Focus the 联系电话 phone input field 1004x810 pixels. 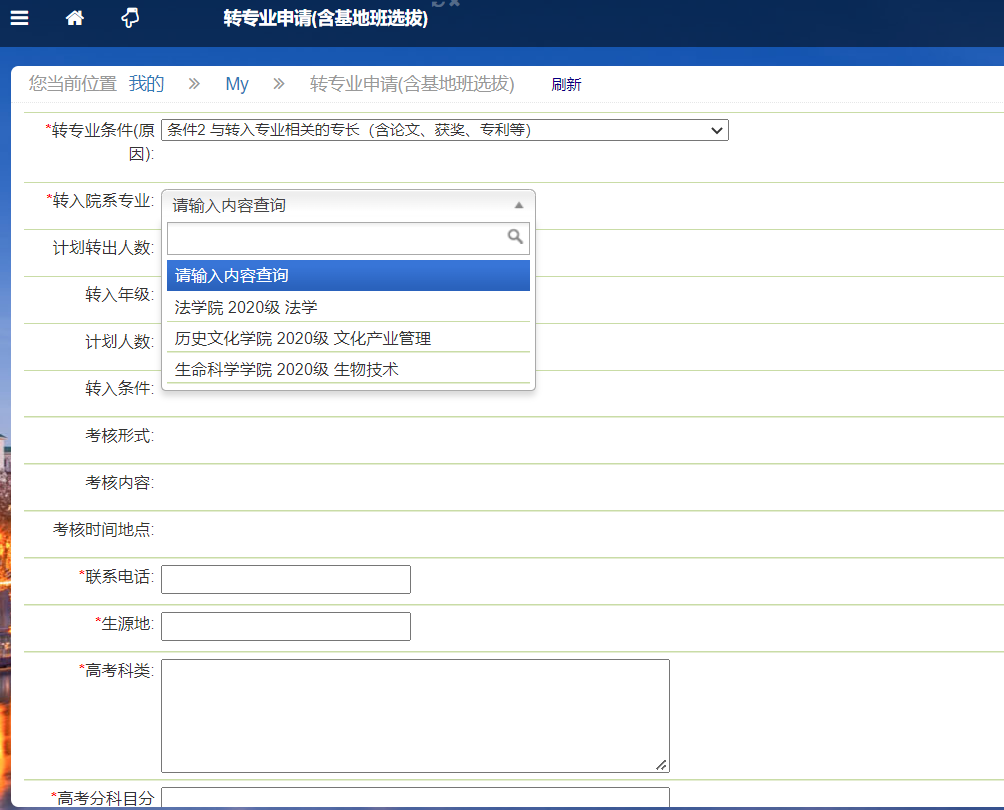[286, 579]
